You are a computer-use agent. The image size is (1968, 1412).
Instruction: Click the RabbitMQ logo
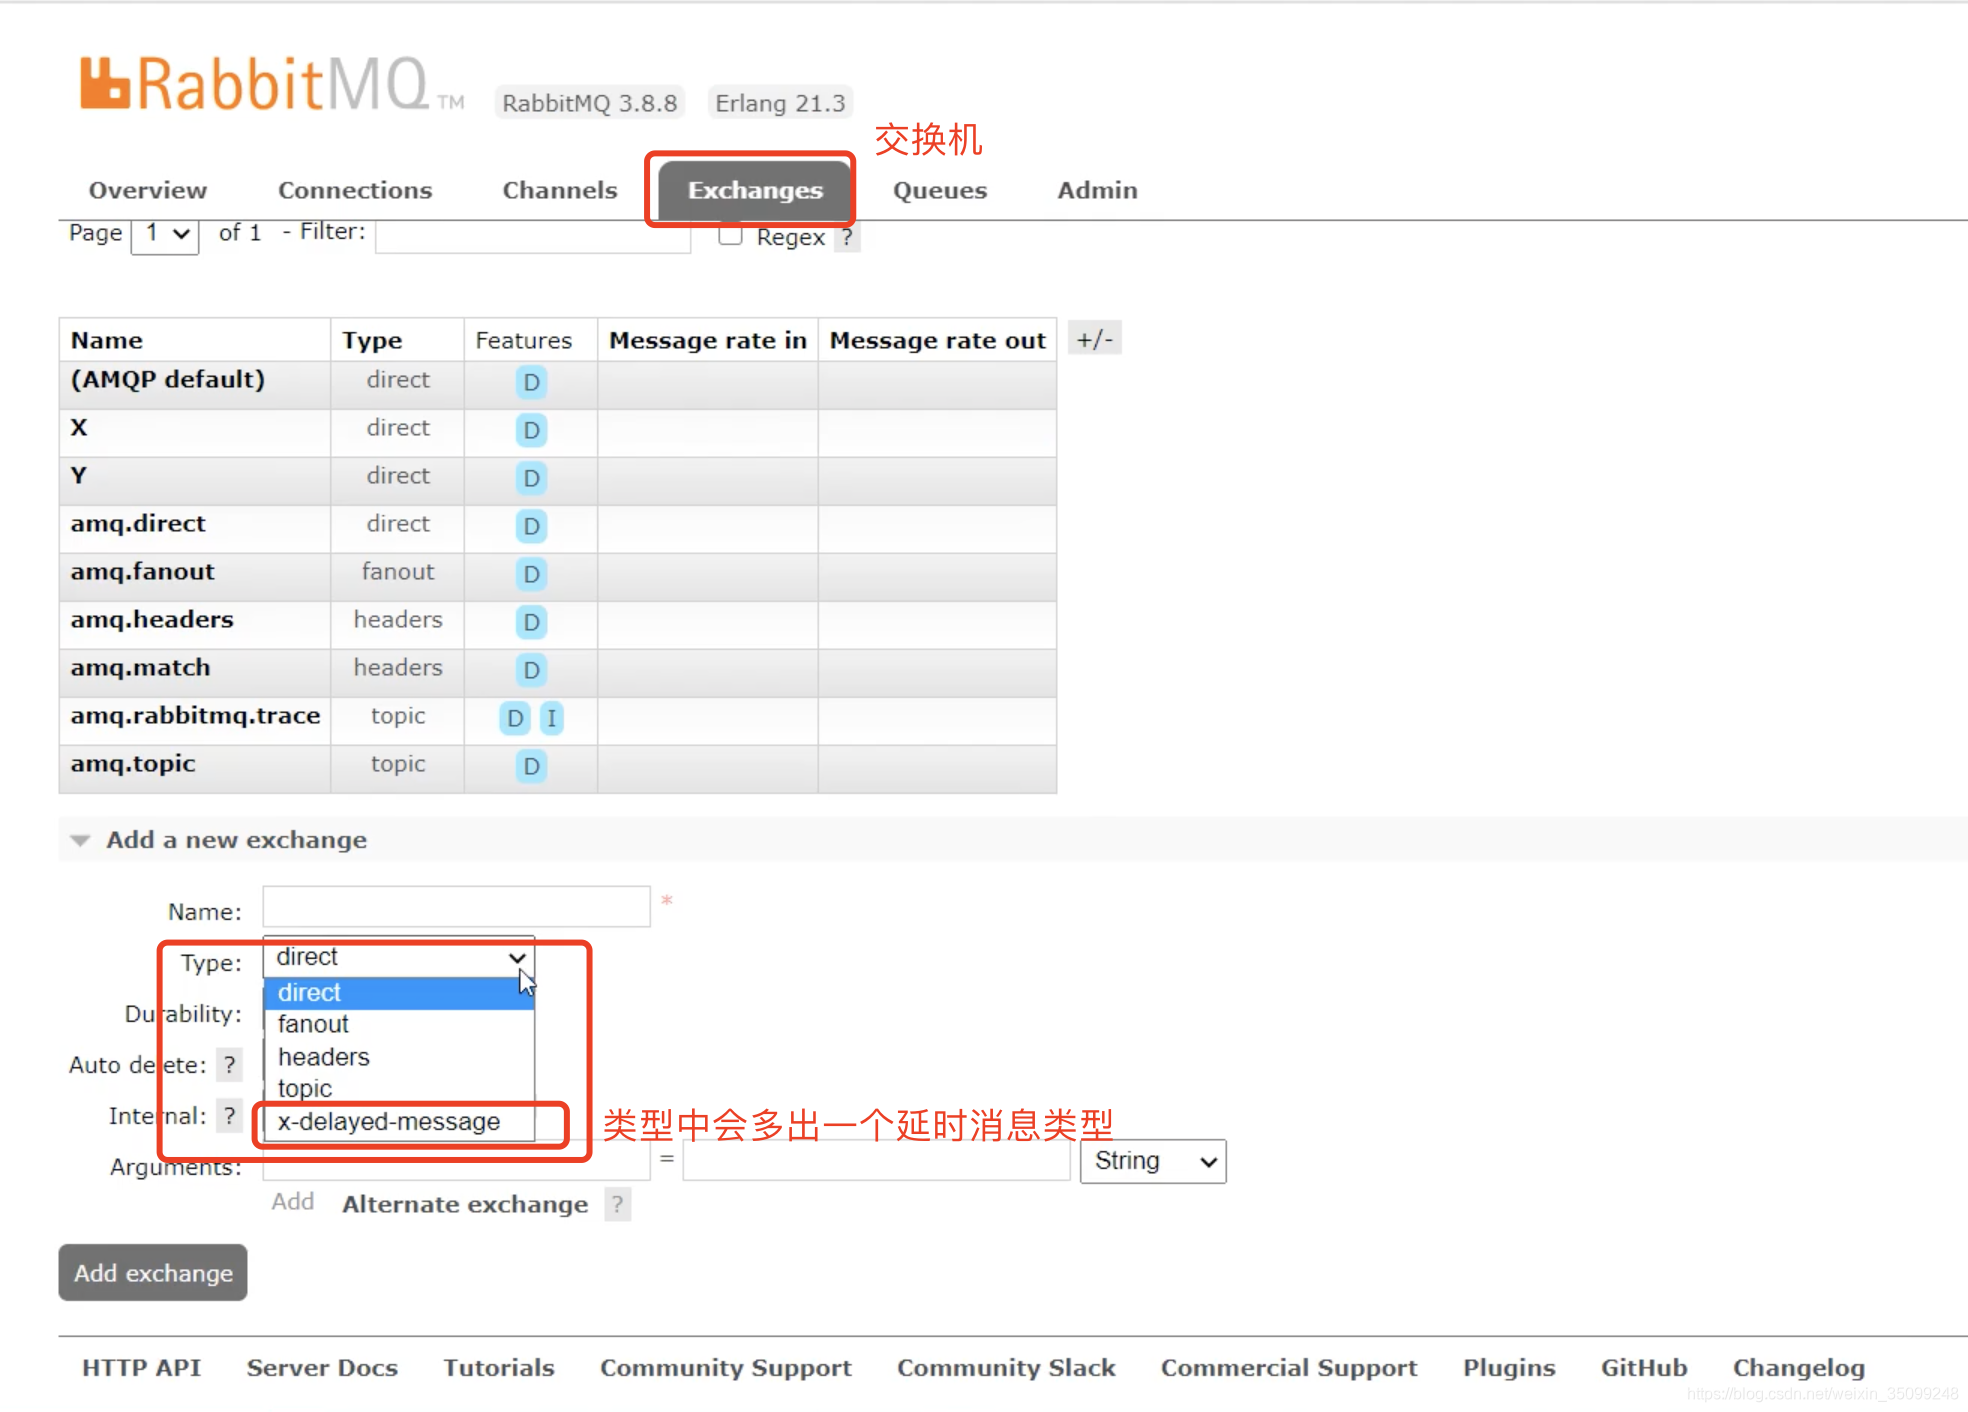tap(271, 84)
